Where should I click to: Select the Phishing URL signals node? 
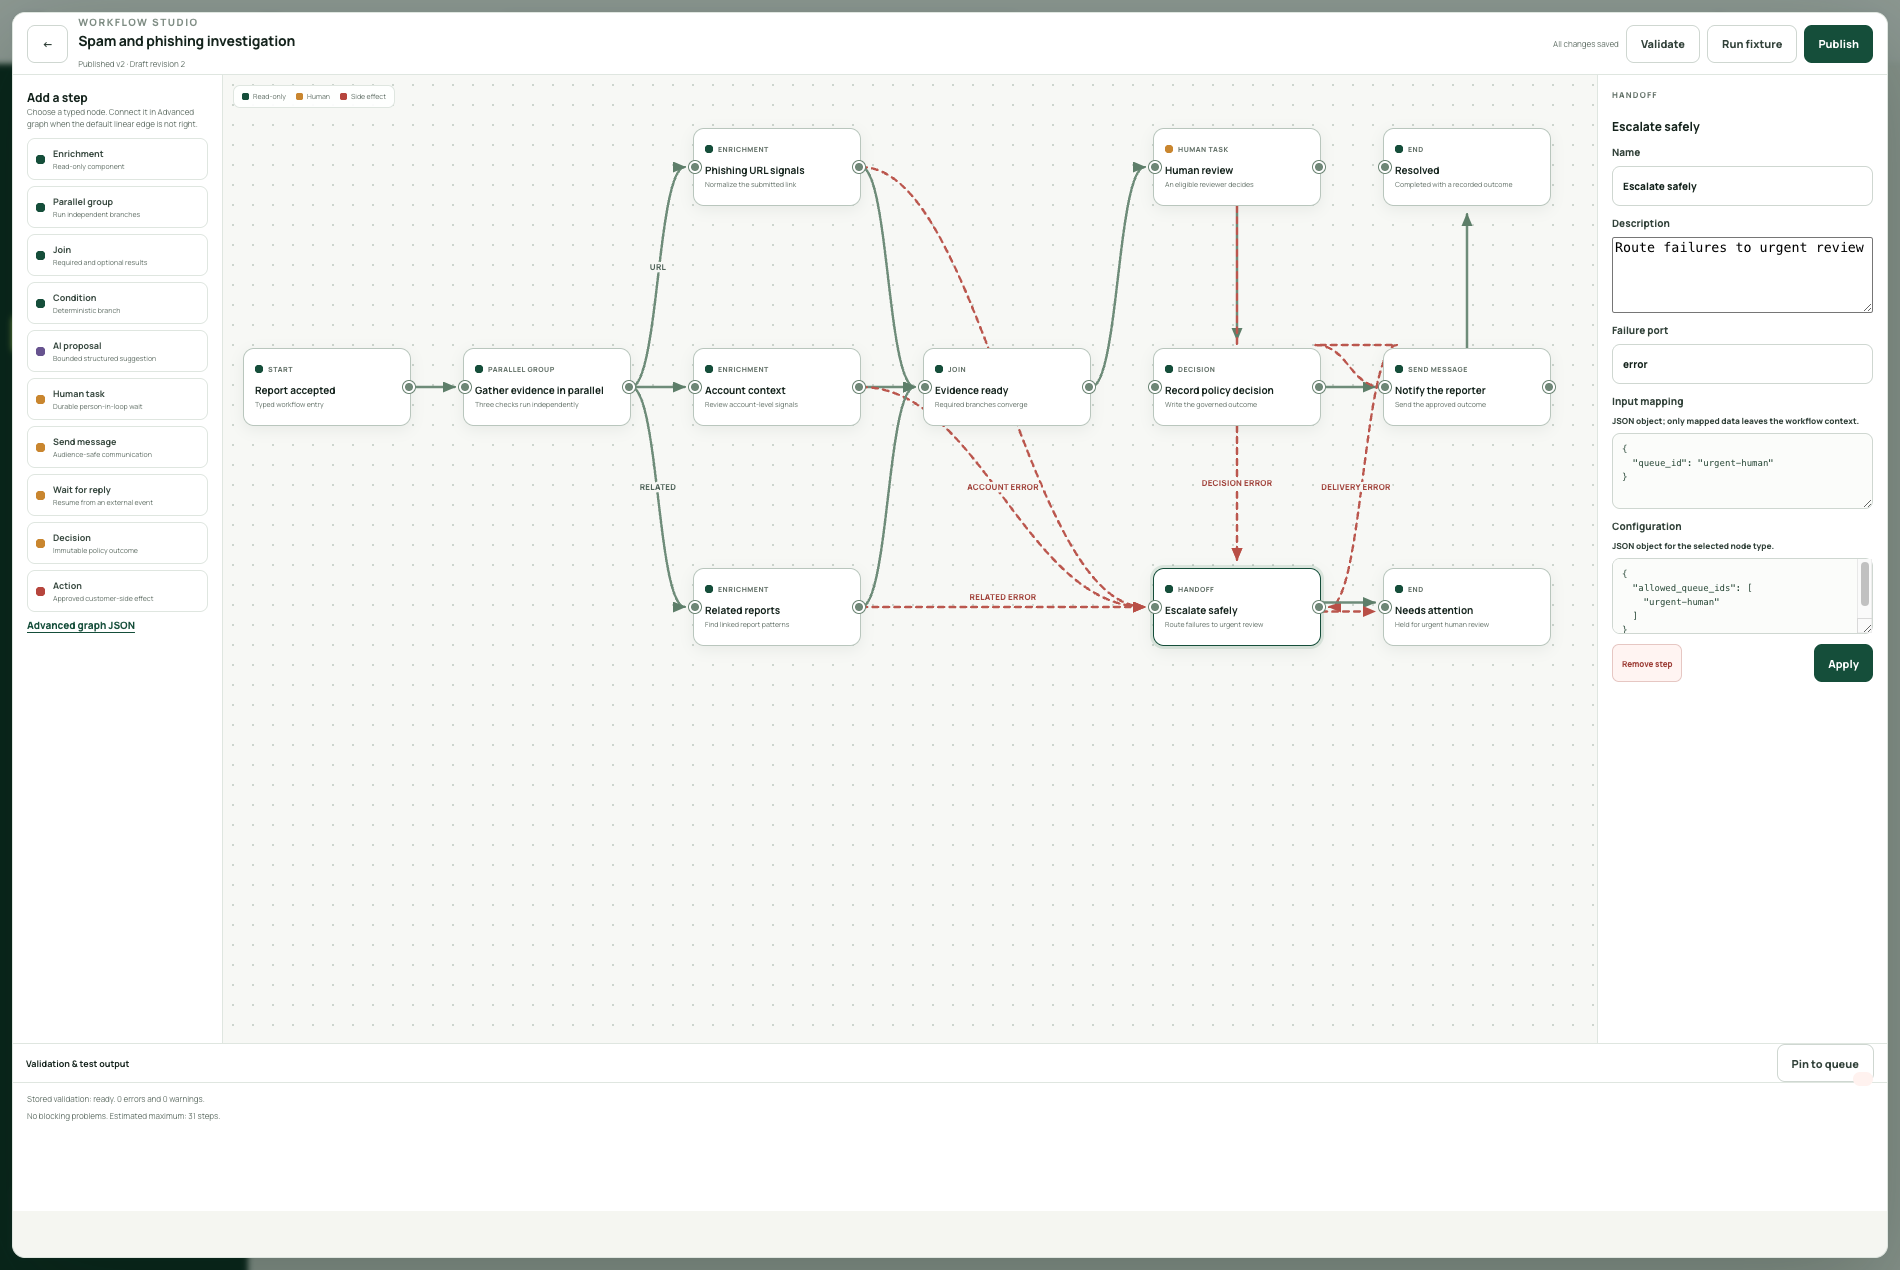click(777, 167)
